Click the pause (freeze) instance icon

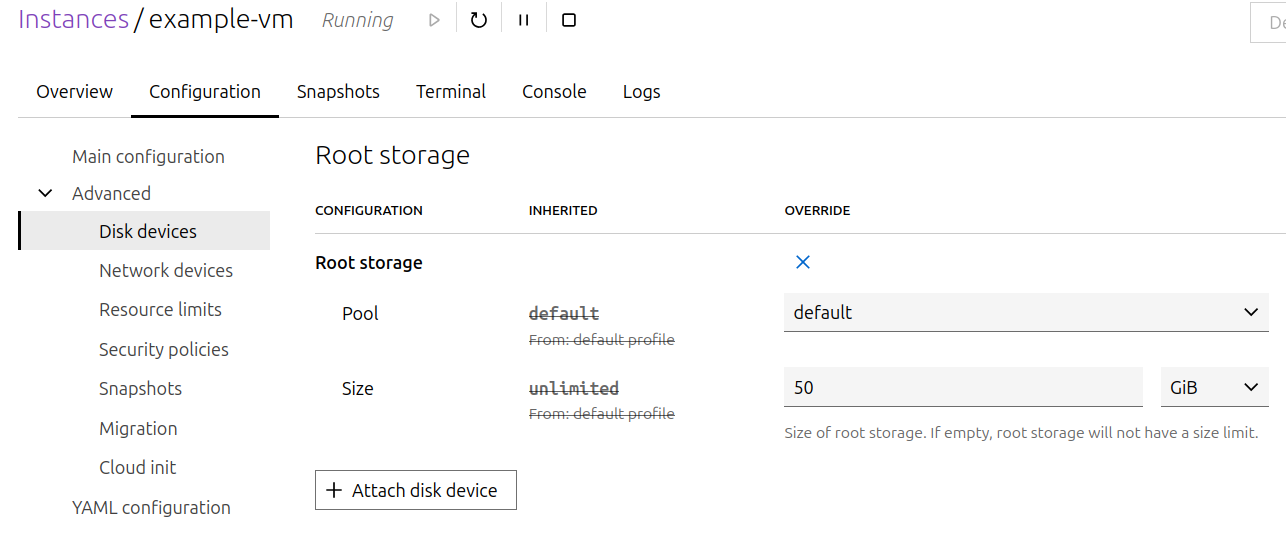pyautogui.click(x=523, y=20)
